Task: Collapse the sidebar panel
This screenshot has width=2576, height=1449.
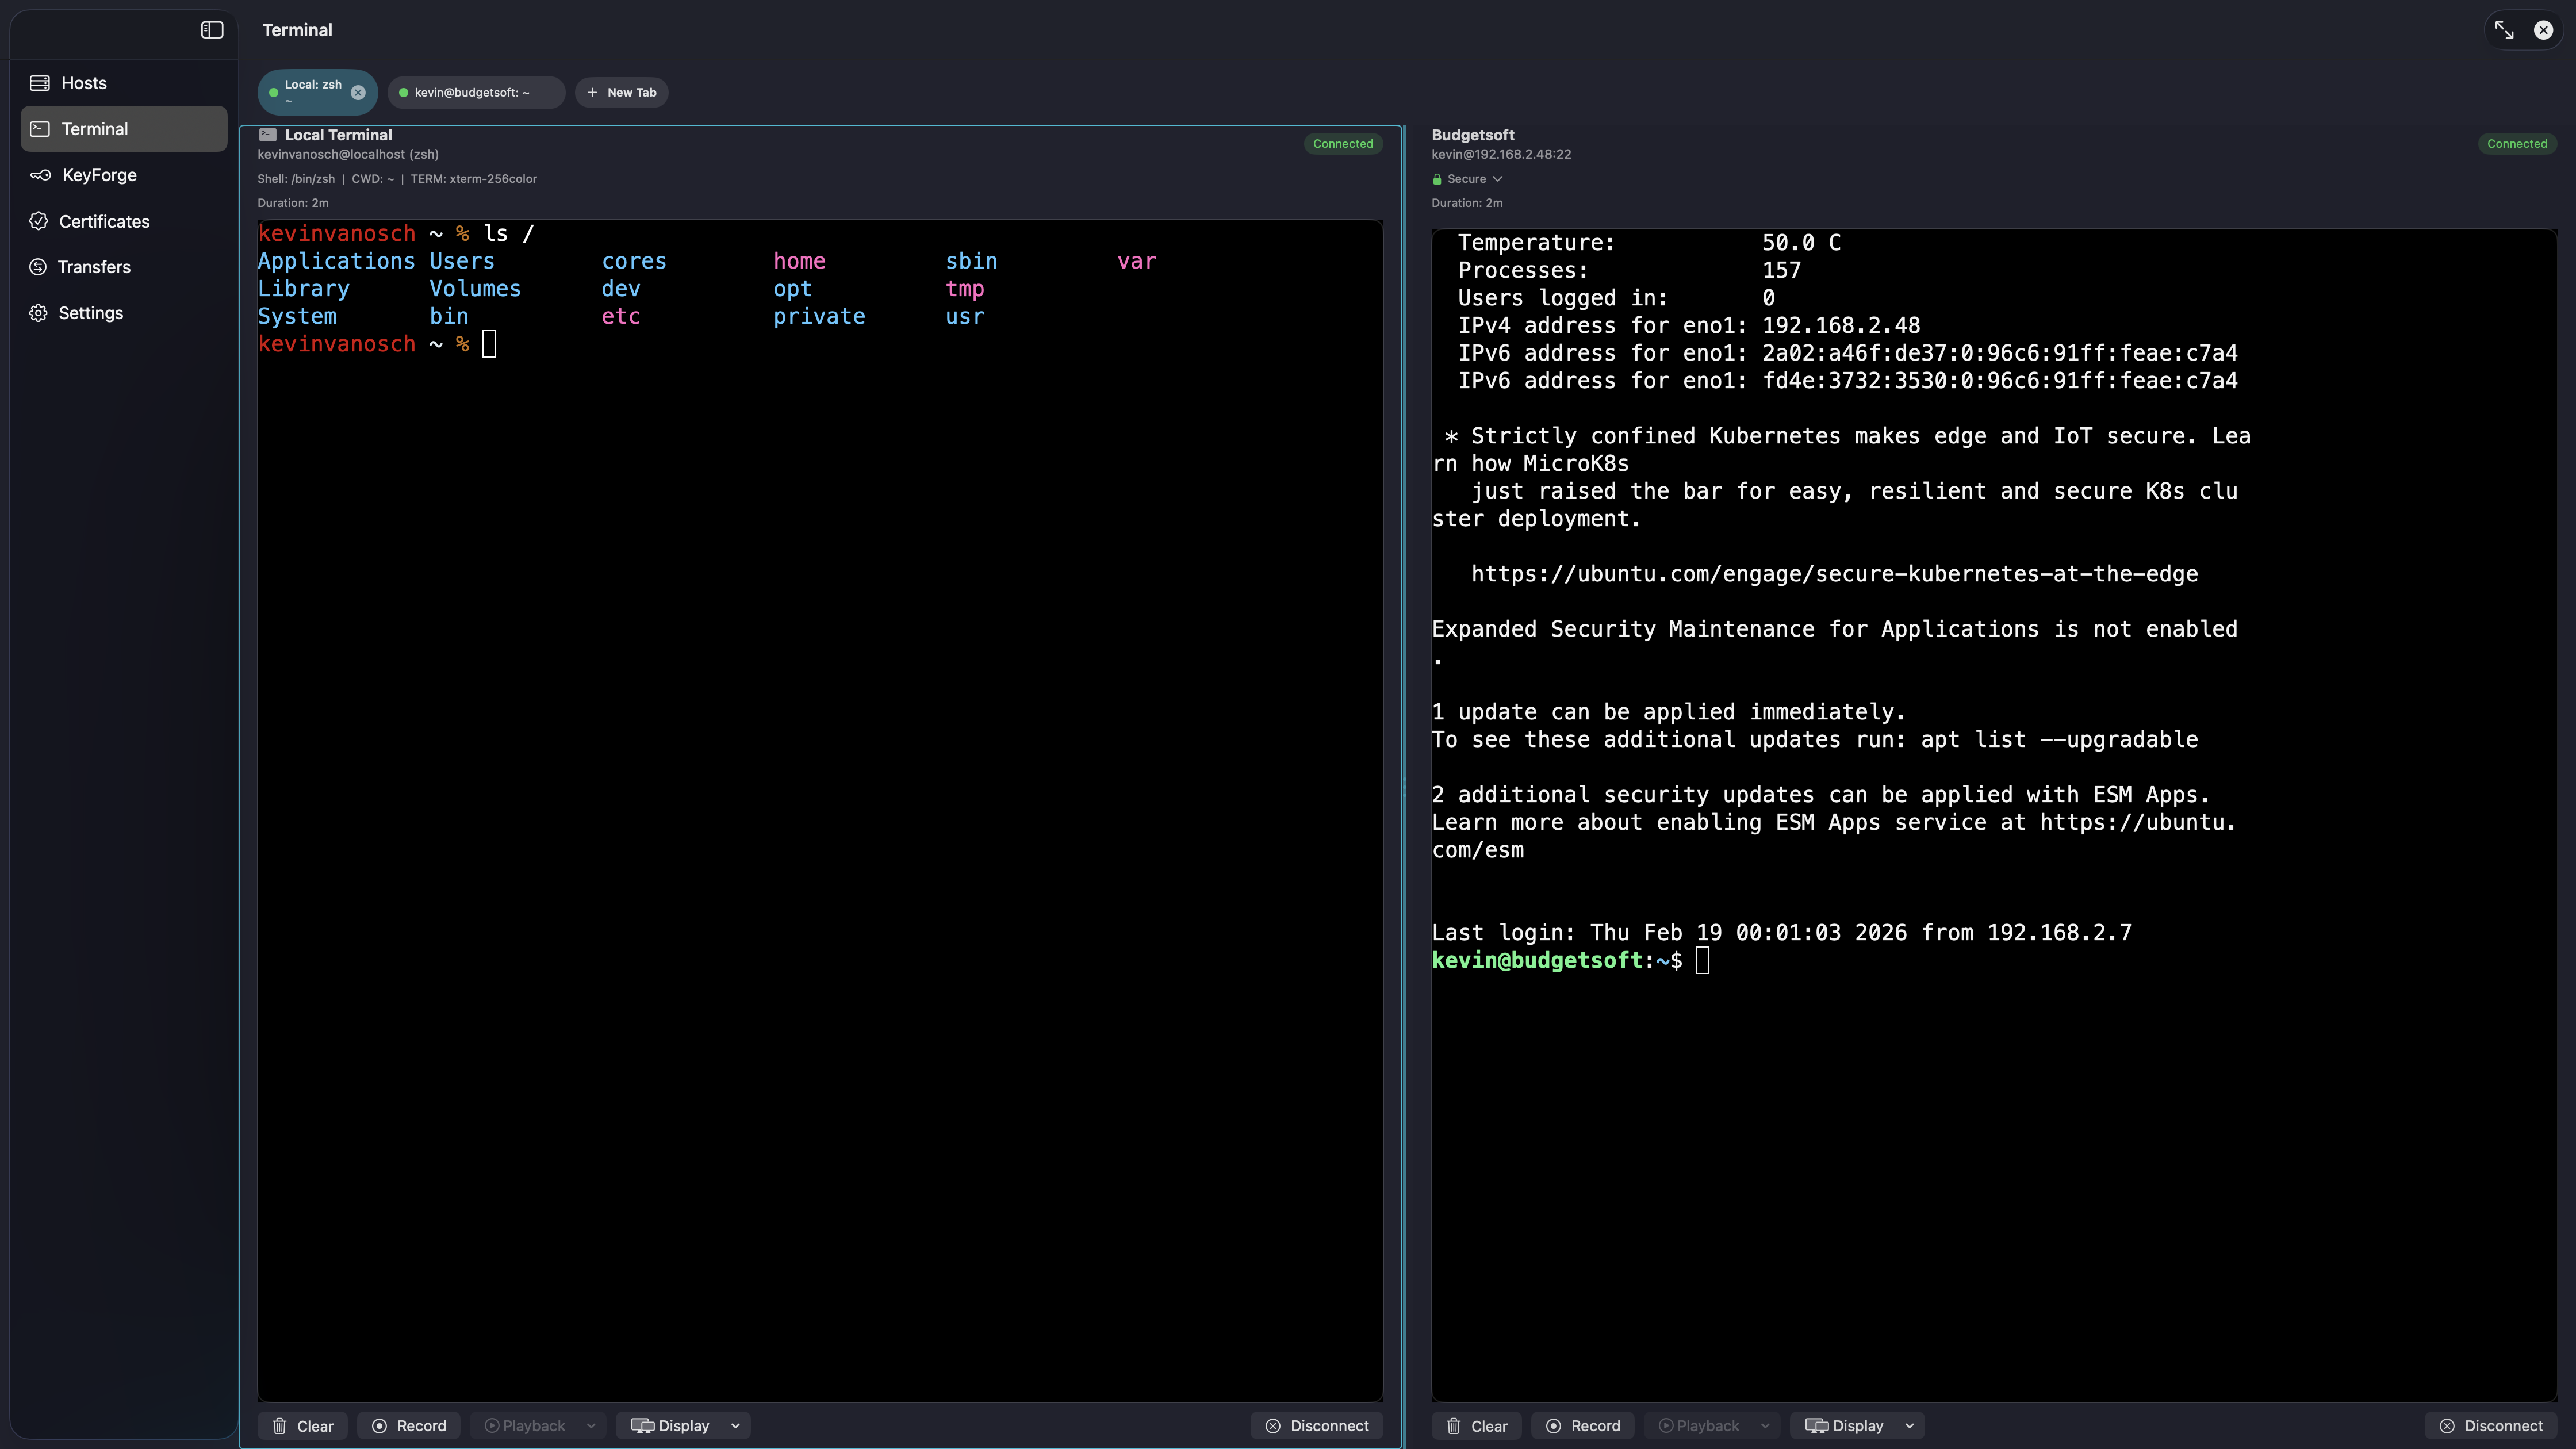Action: (x=212, y=29)
